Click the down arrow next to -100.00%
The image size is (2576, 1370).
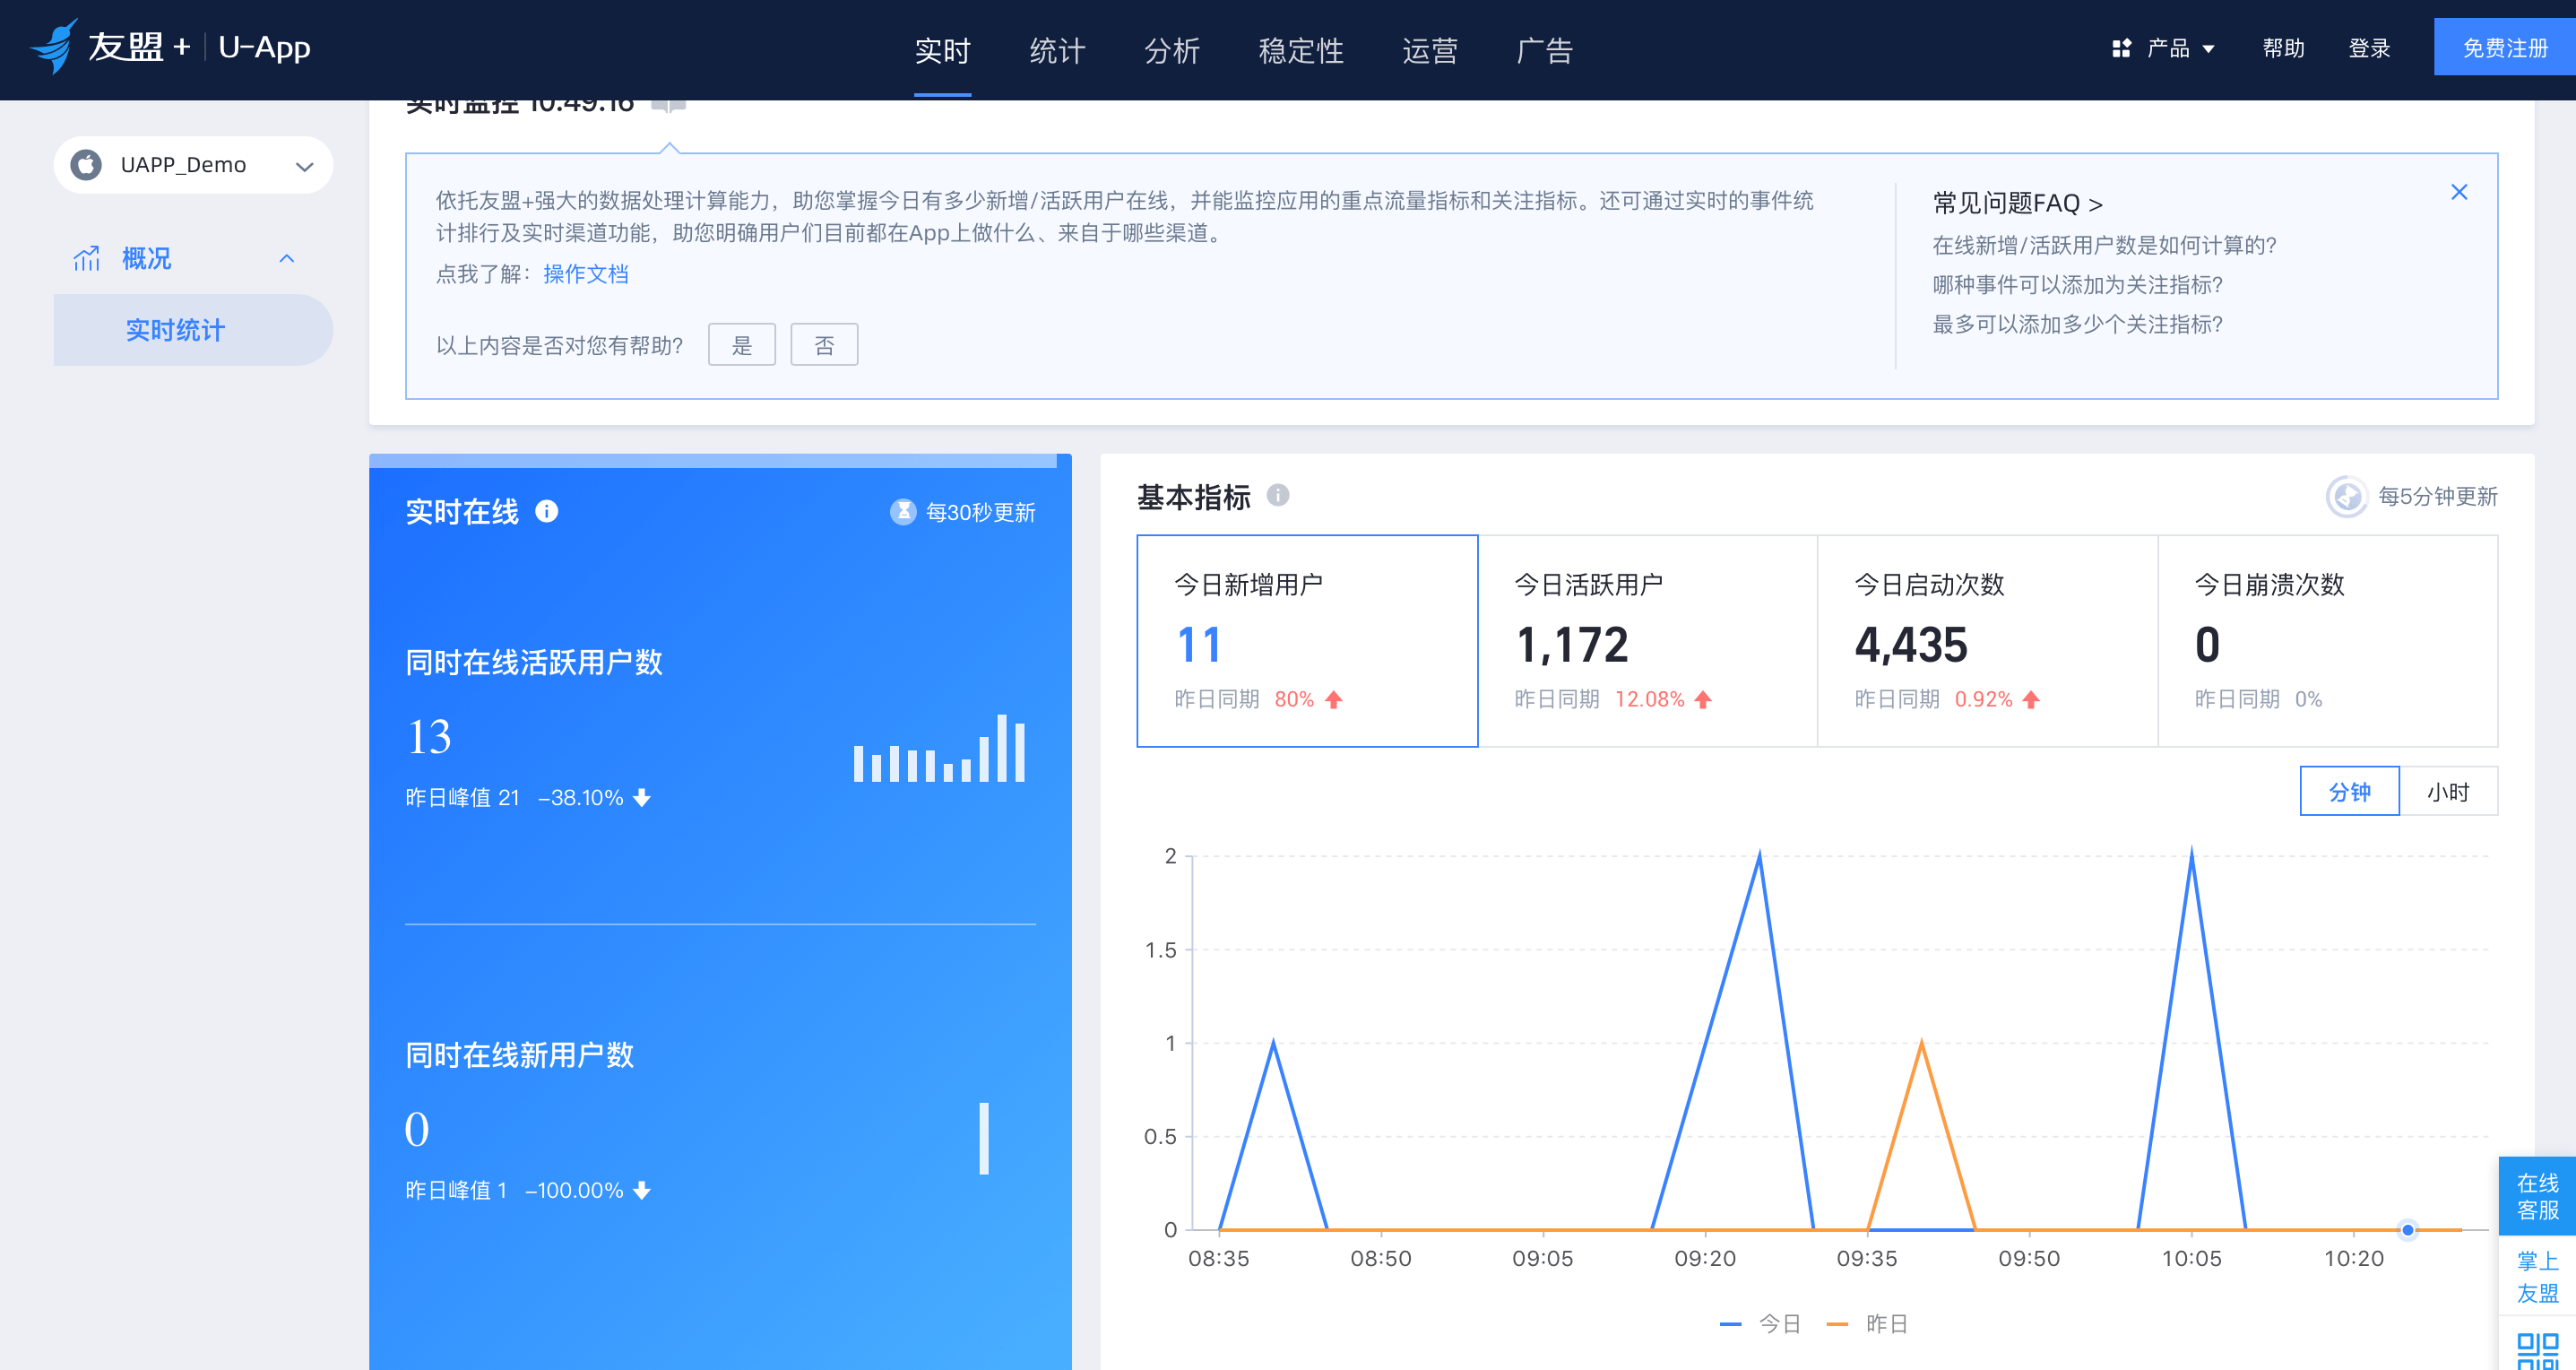[642, 1190]
